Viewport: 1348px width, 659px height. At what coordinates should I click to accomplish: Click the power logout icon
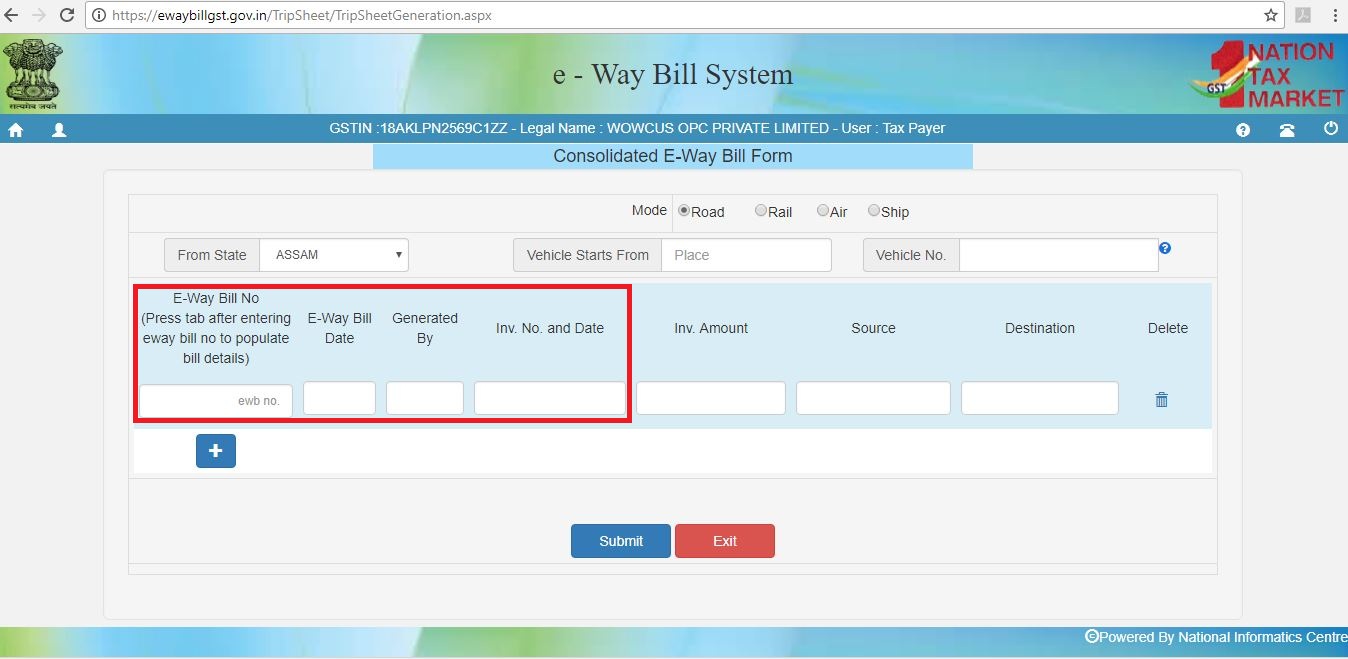tap(1329, 129)
